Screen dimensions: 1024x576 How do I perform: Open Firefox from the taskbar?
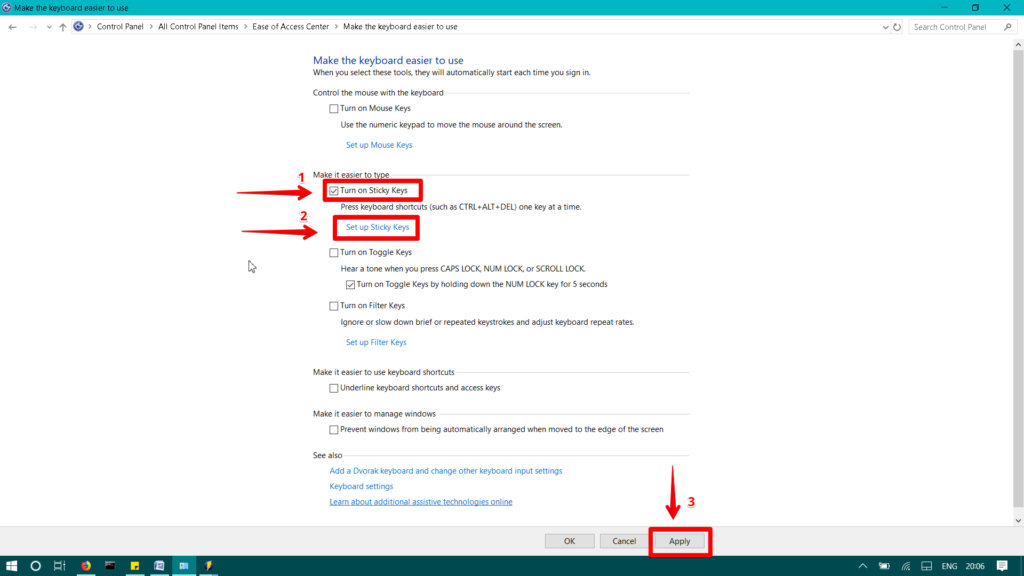click(86, 566)
